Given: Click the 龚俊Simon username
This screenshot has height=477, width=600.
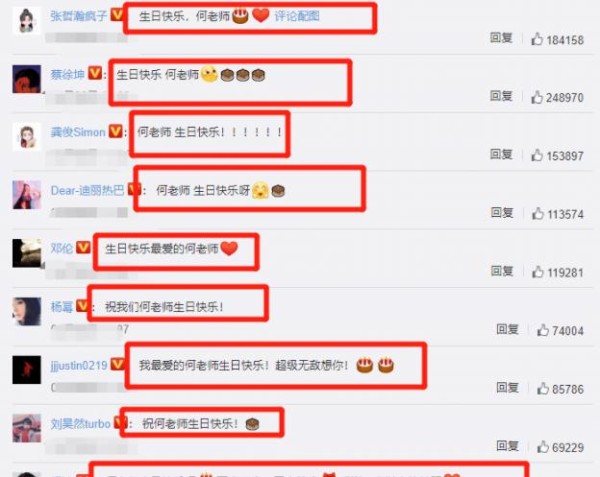Looking at the screenshot, I should (78, 132).
